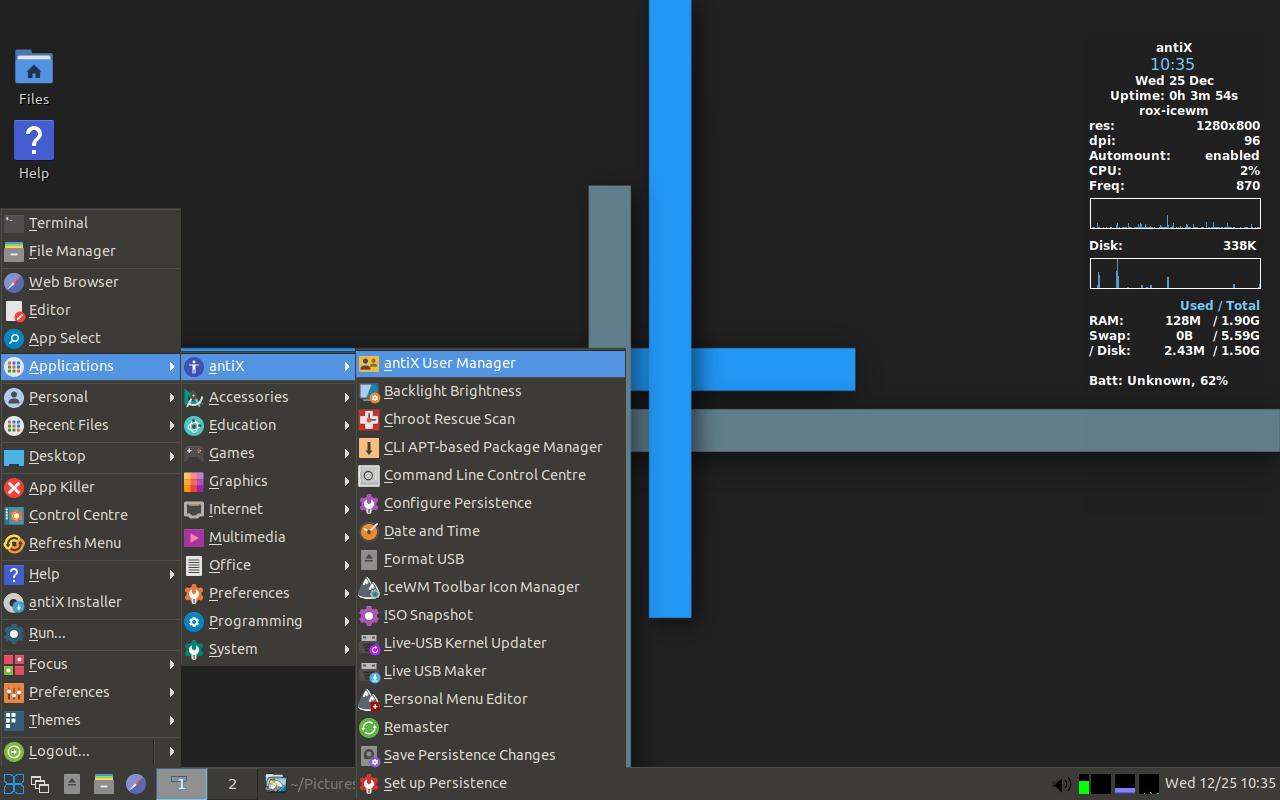Launch Format USB
The width and height of the screenshot is (1280, 800).
tap(491, 559)
